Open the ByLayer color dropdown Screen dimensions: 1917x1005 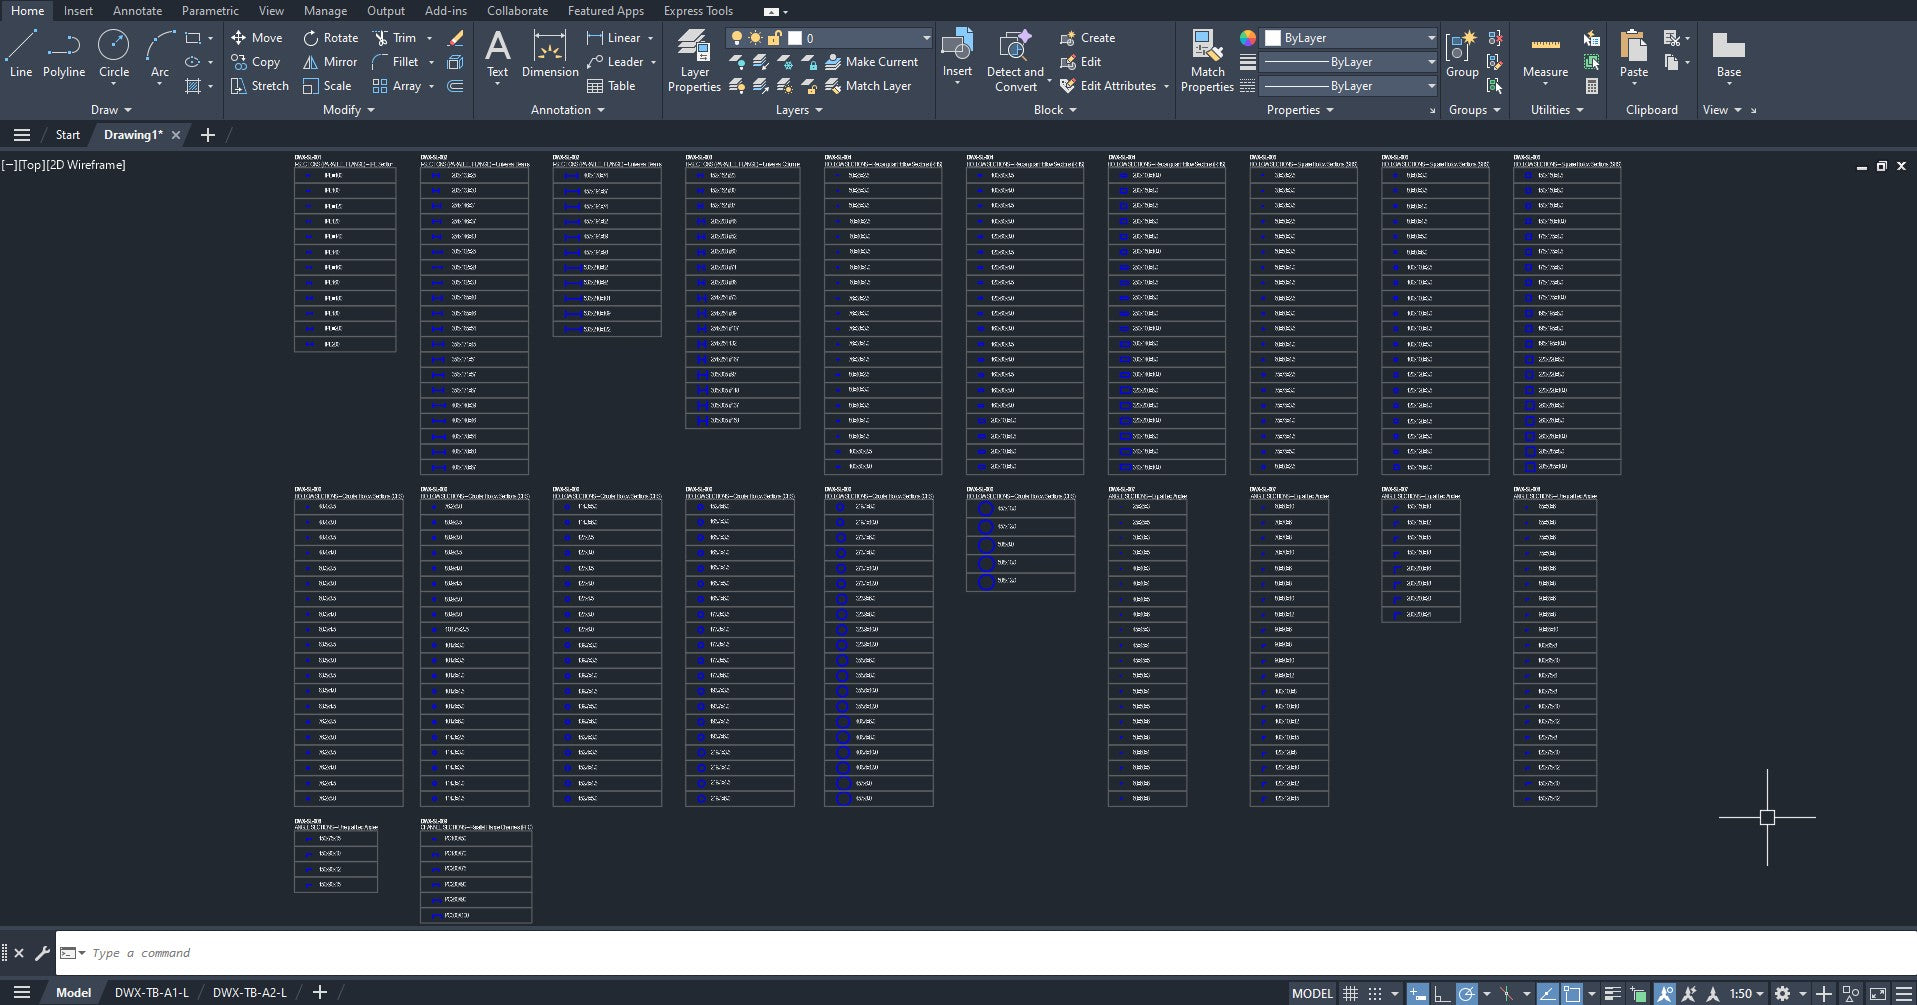[1350, 38]
